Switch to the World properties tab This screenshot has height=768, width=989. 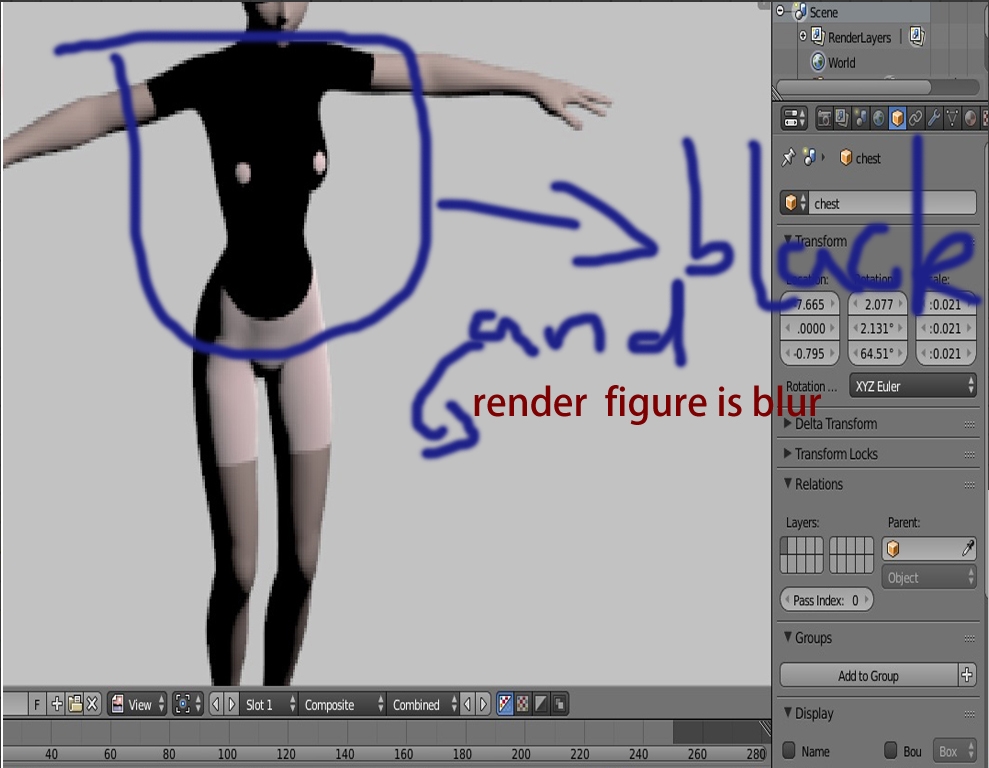(x=878, y=119)
